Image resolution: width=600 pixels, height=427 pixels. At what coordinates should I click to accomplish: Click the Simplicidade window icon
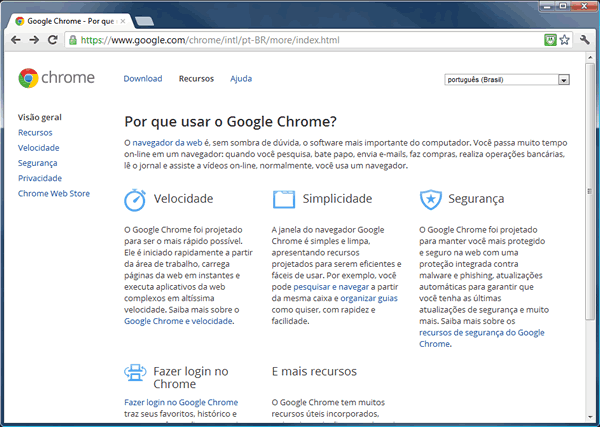(x=284, y=199)
